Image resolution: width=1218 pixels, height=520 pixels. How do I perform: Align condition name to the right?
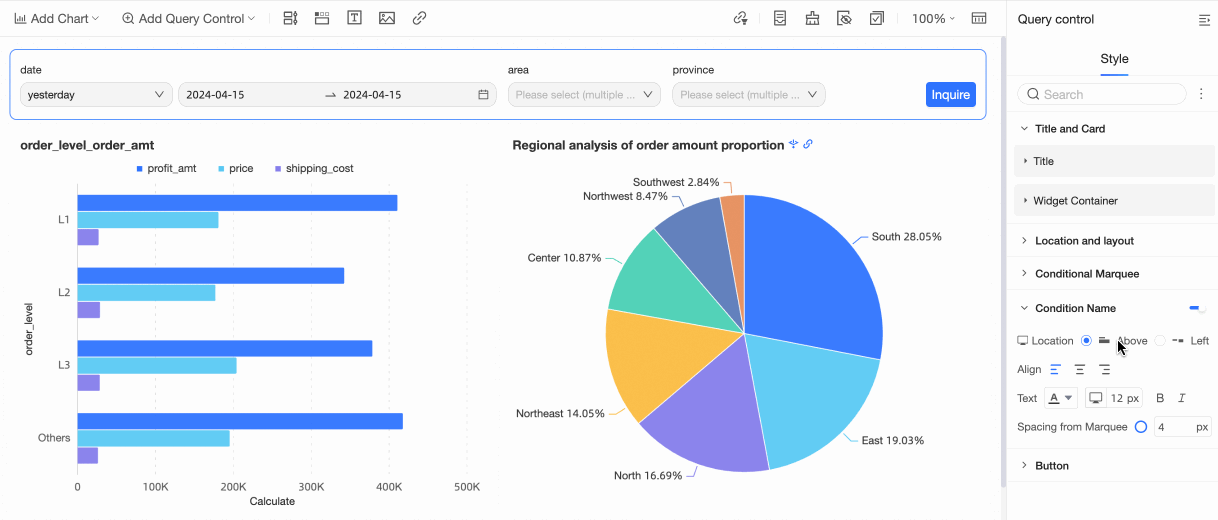click(1105, 370)
